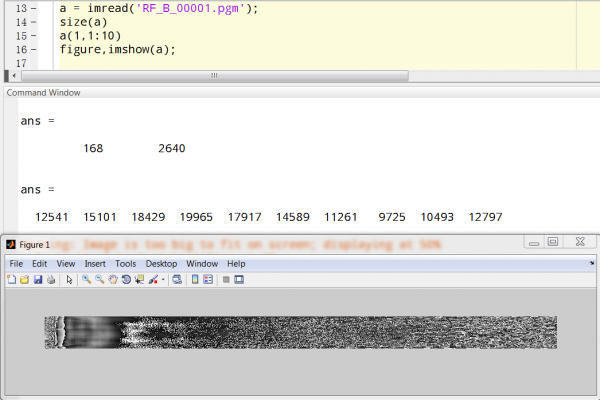
Task: Click the Hide Plot Tools icon
Action: pyautogui.click(x=226, y=280)
